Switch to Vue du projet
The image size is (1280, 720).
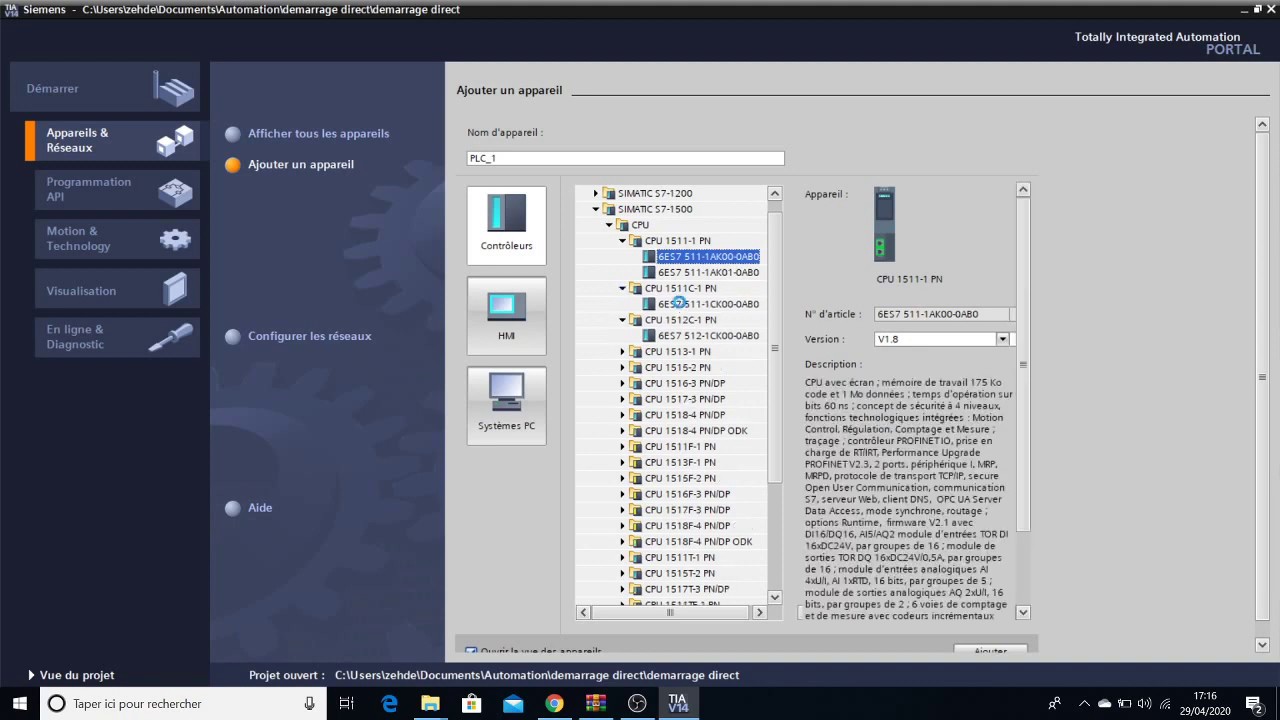click(x=71, y=675)
